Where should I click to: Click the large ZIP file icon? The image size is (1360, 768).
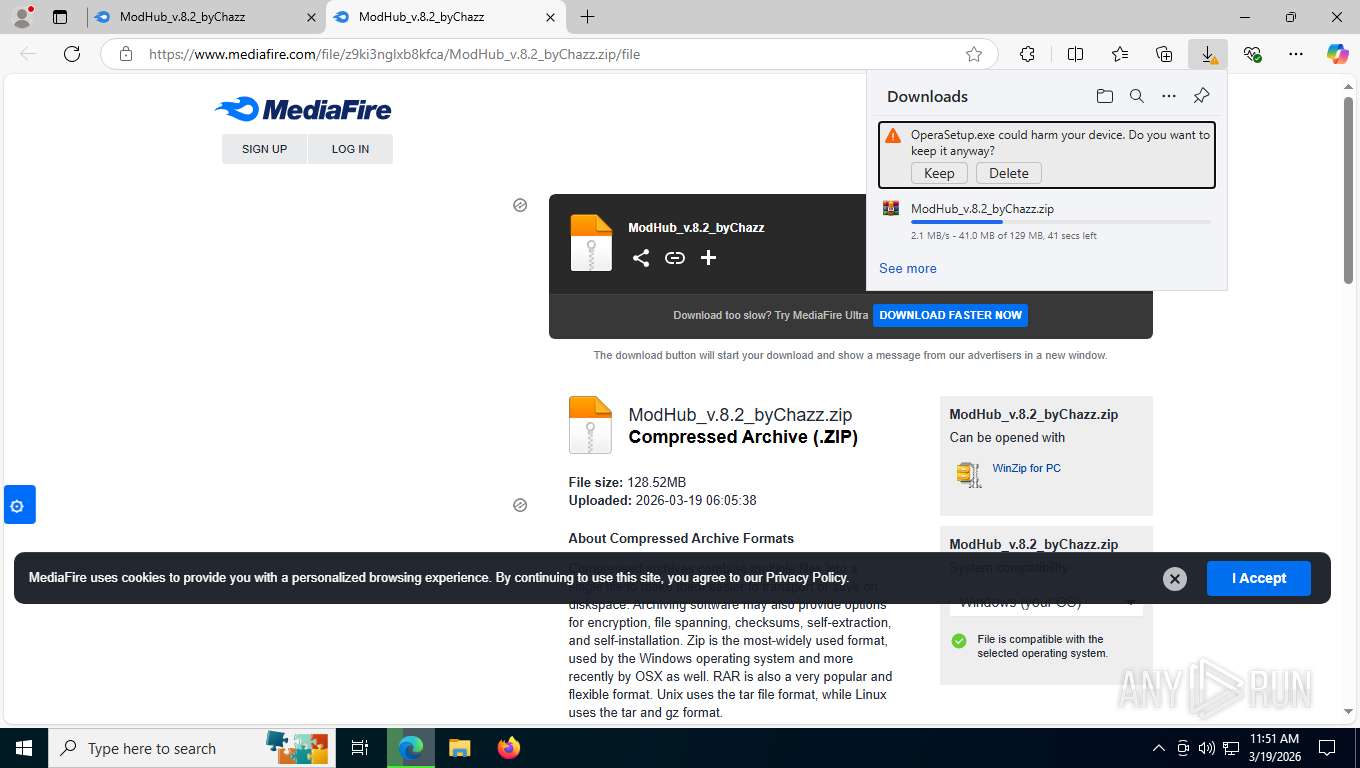[x=590, y=425]
